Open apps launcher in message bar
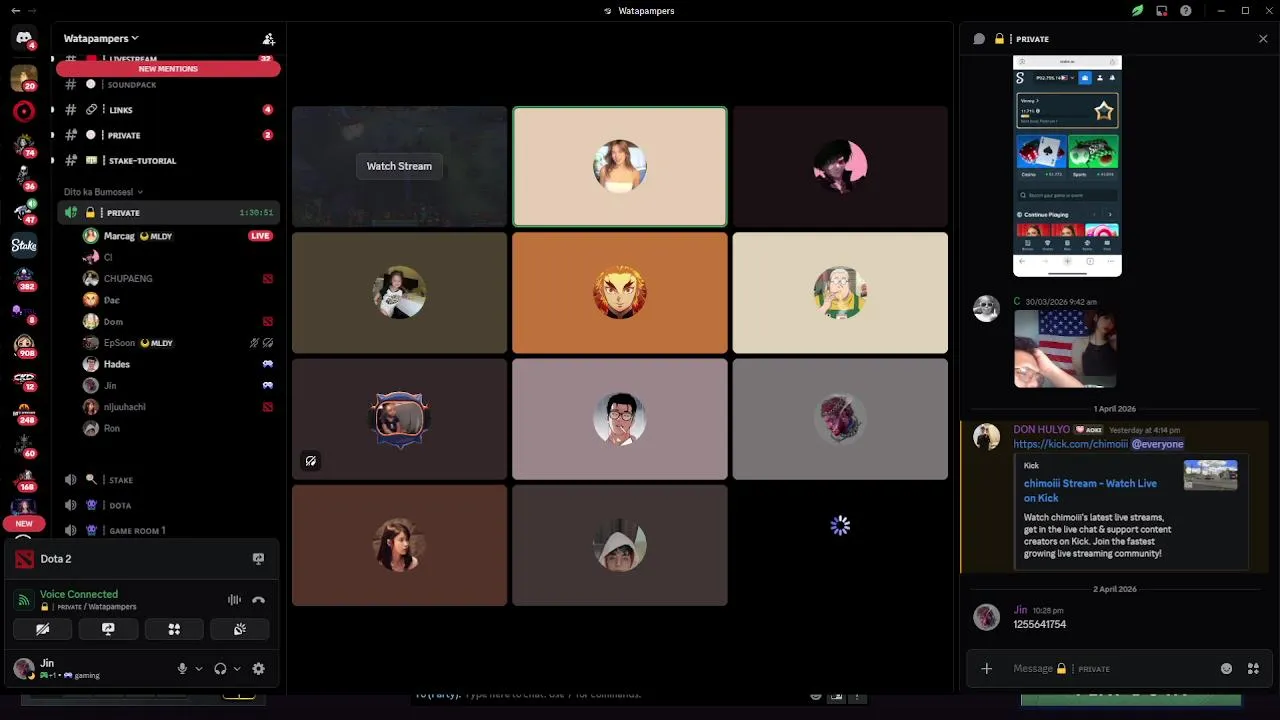Image resolution: width=1280 pixels, height=720 pixels. pyautogui.click(x=1253, y=669)
